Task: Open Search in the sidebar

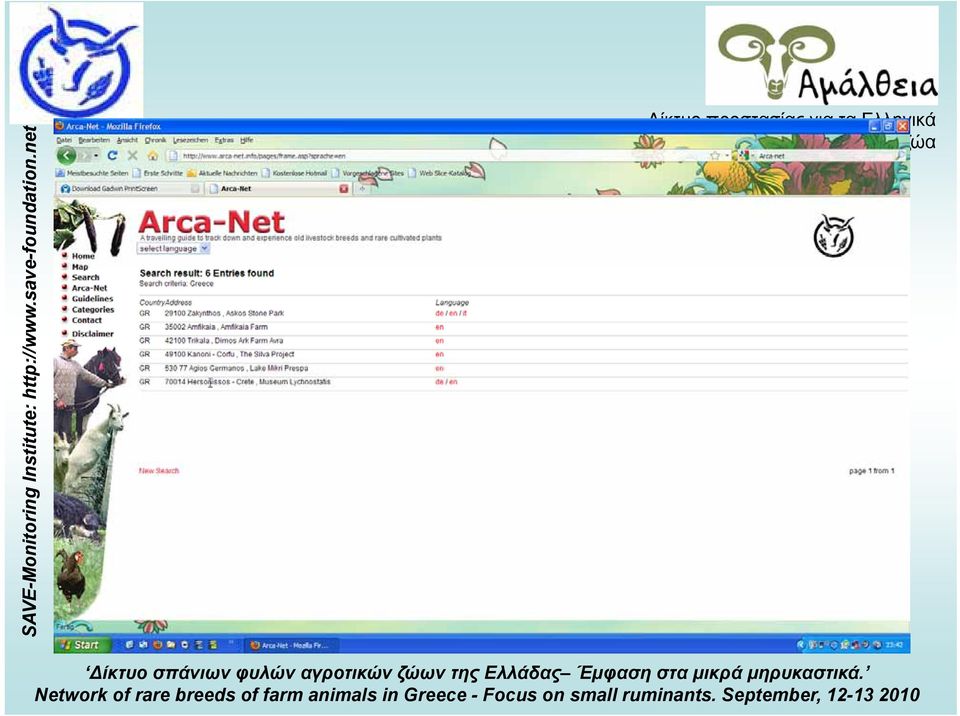Action: coord(85,277)
